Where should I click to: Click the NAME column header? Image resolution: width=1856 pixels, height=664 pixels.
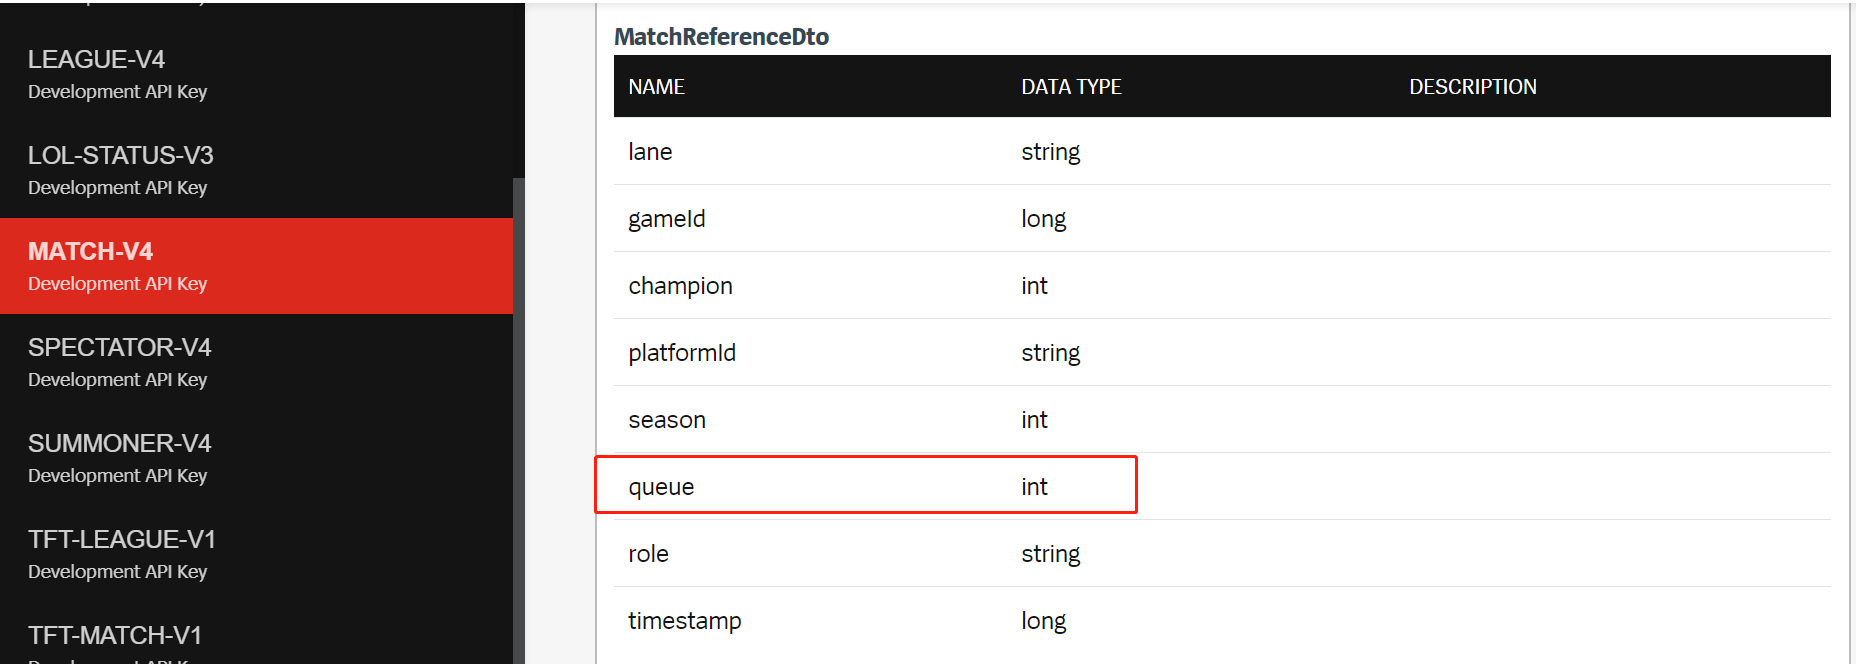click(657, 86)
